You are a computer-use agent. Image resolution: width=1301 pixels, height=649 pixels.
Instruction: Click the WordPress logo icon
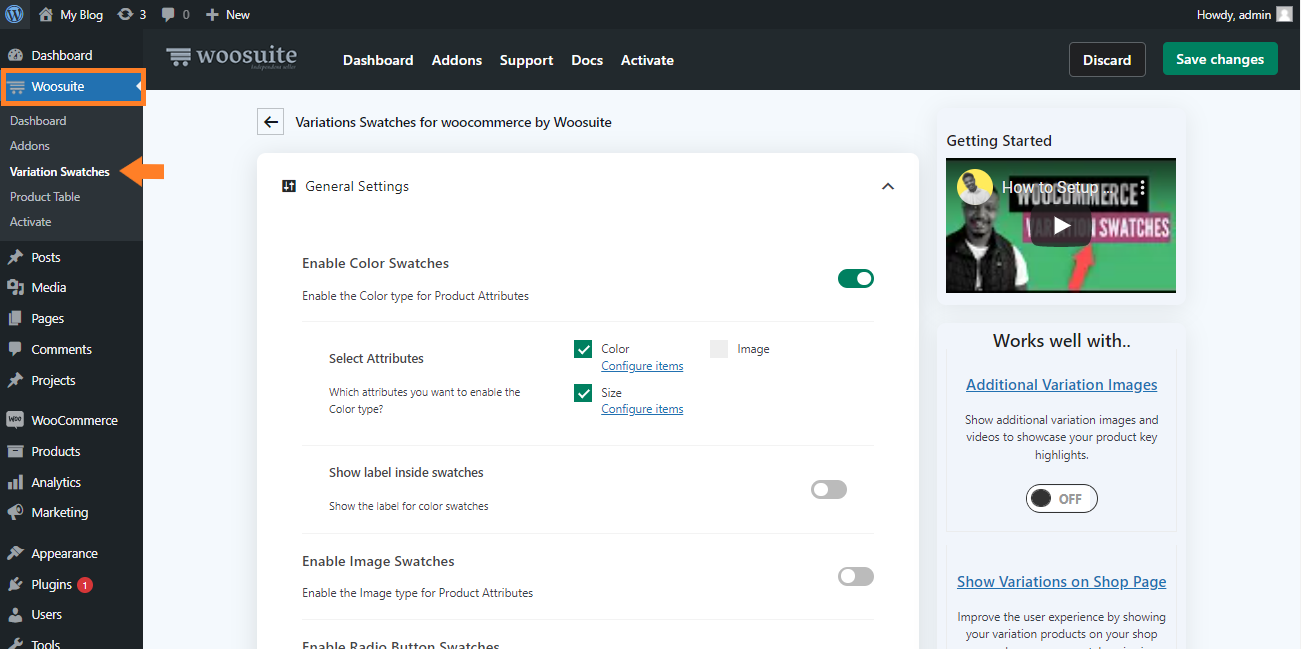point(14,14)
